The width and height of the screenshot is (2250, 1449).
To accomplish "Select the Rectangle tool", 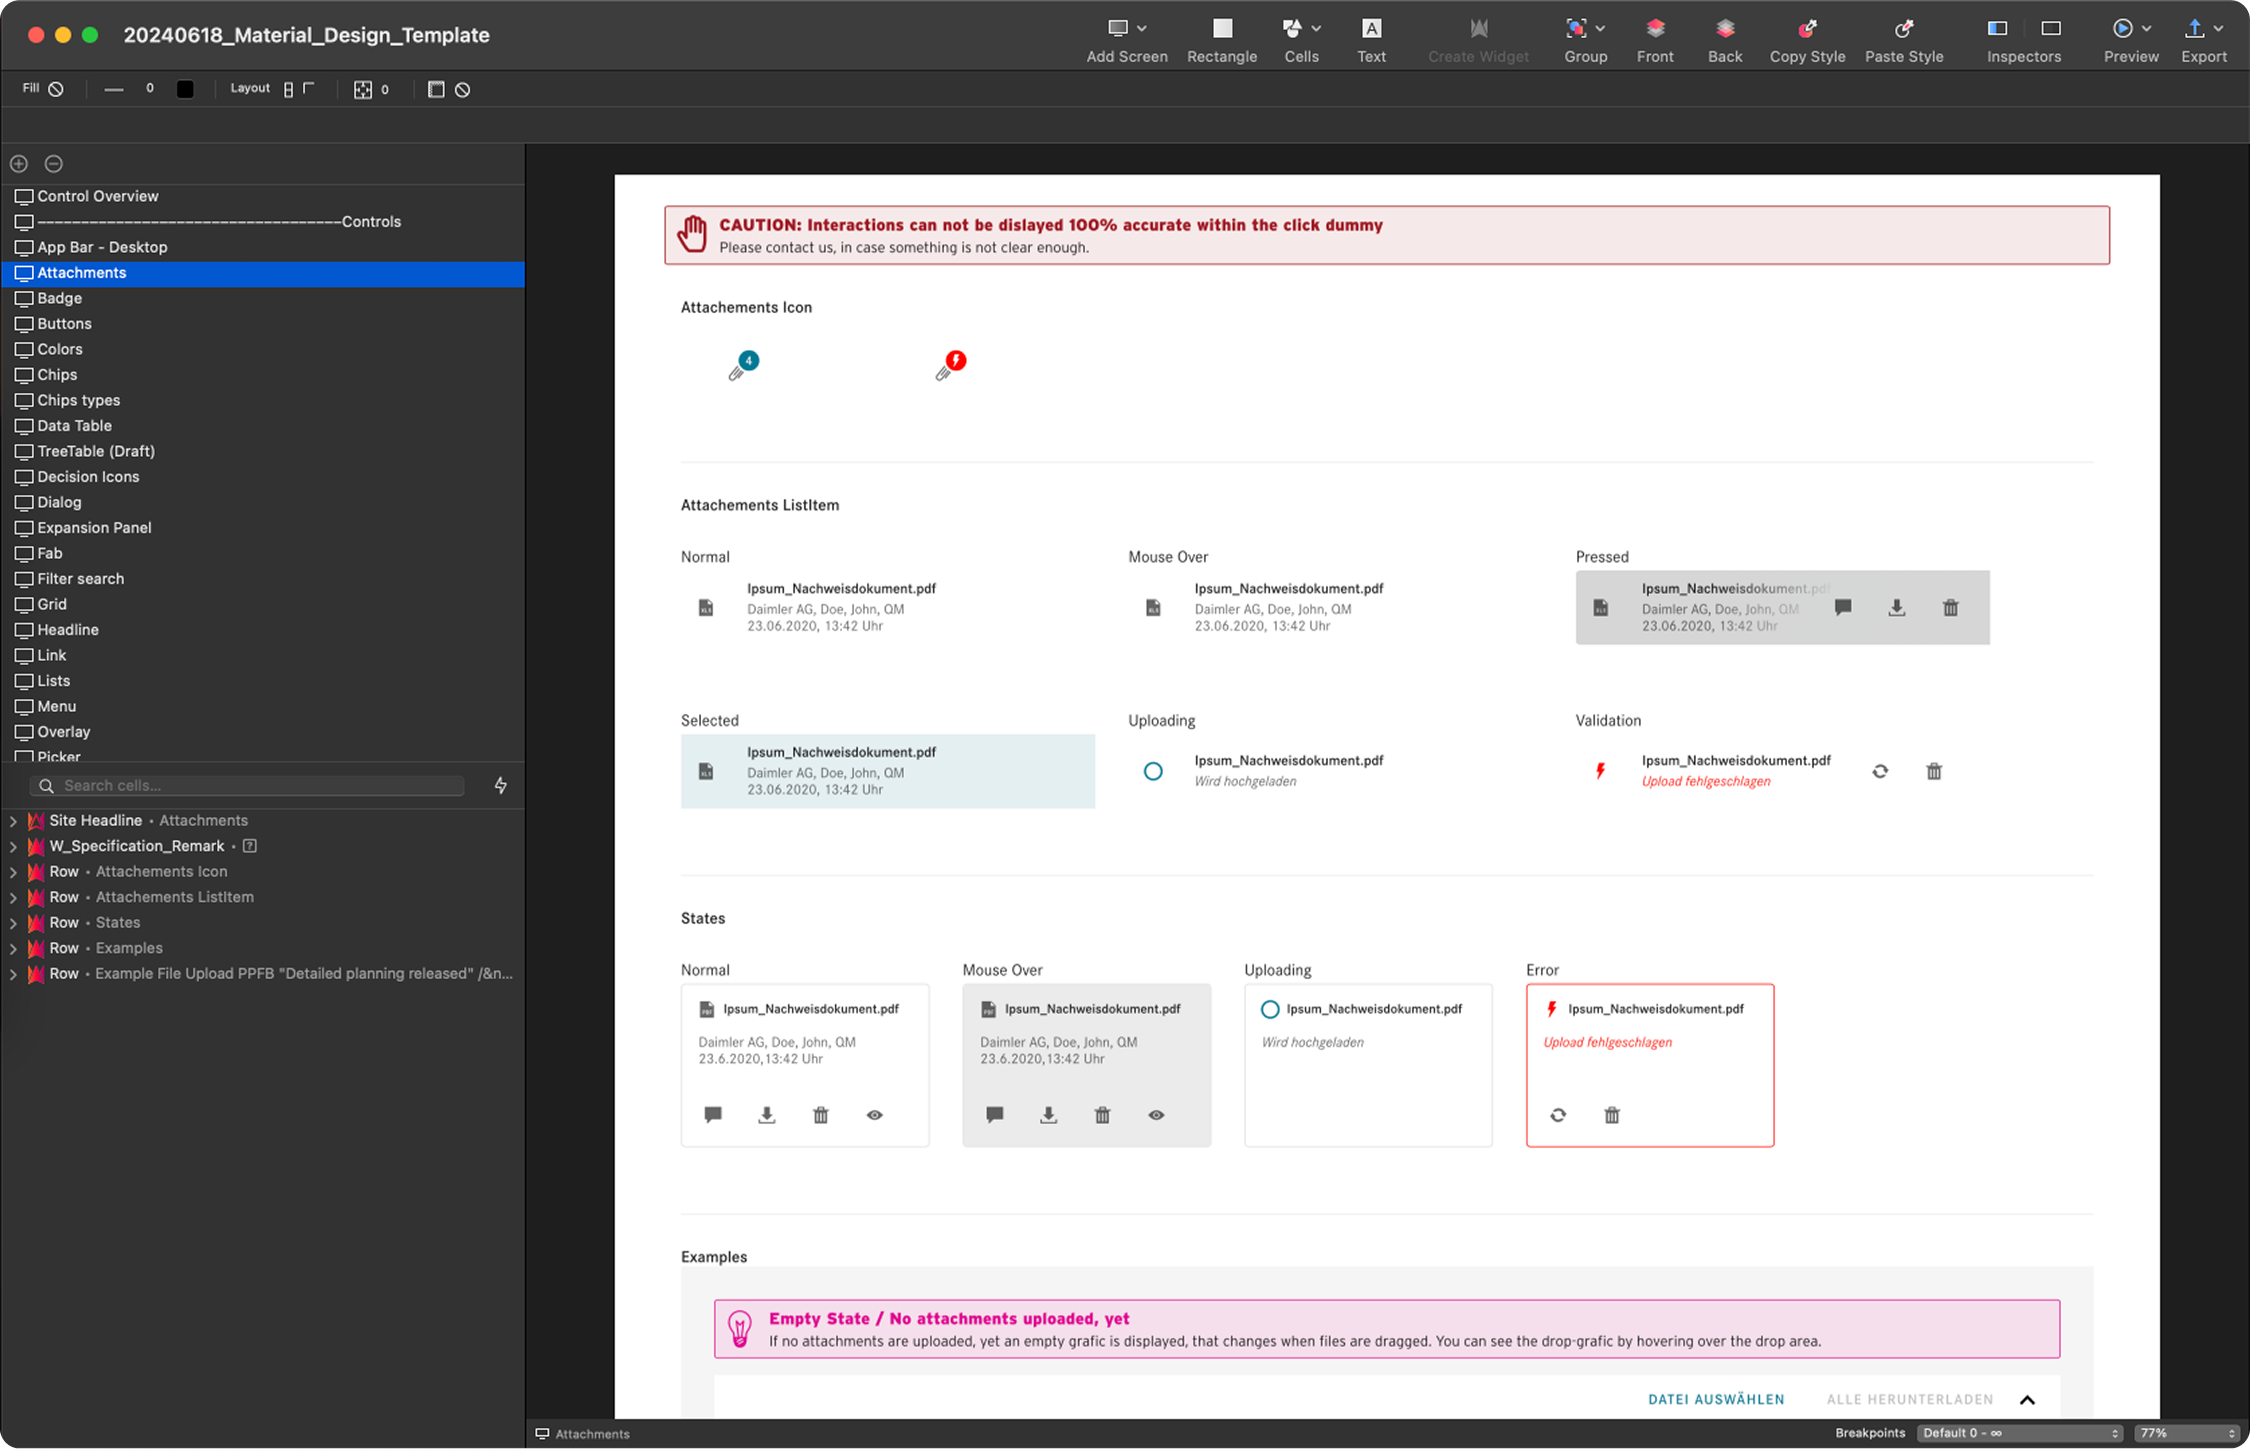I will click(1222, 29).
